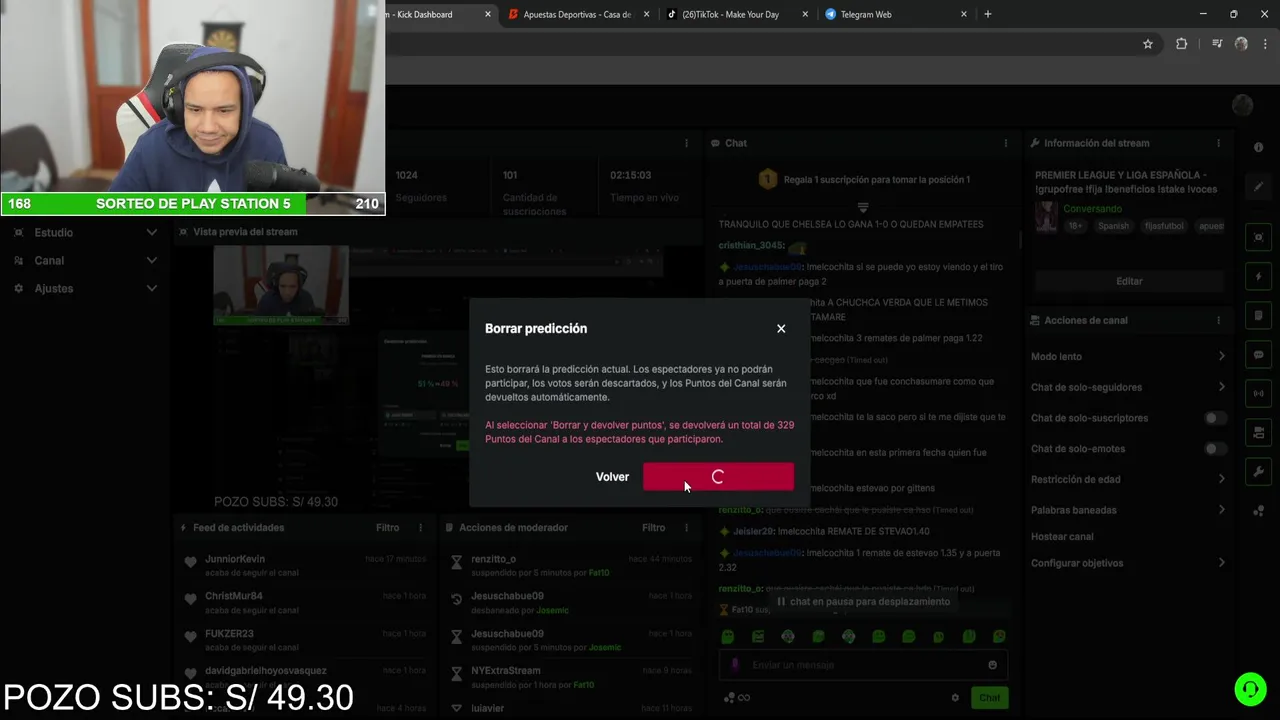Open the browser extensions puzzle icon

pyautogui.click(x=1182, y=44)
